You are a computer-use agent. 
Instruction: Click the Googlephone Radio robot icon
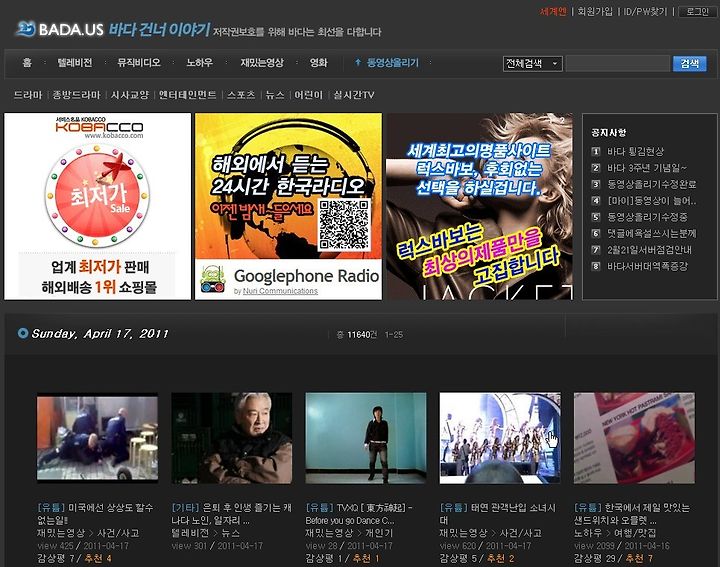coord(213,279)
